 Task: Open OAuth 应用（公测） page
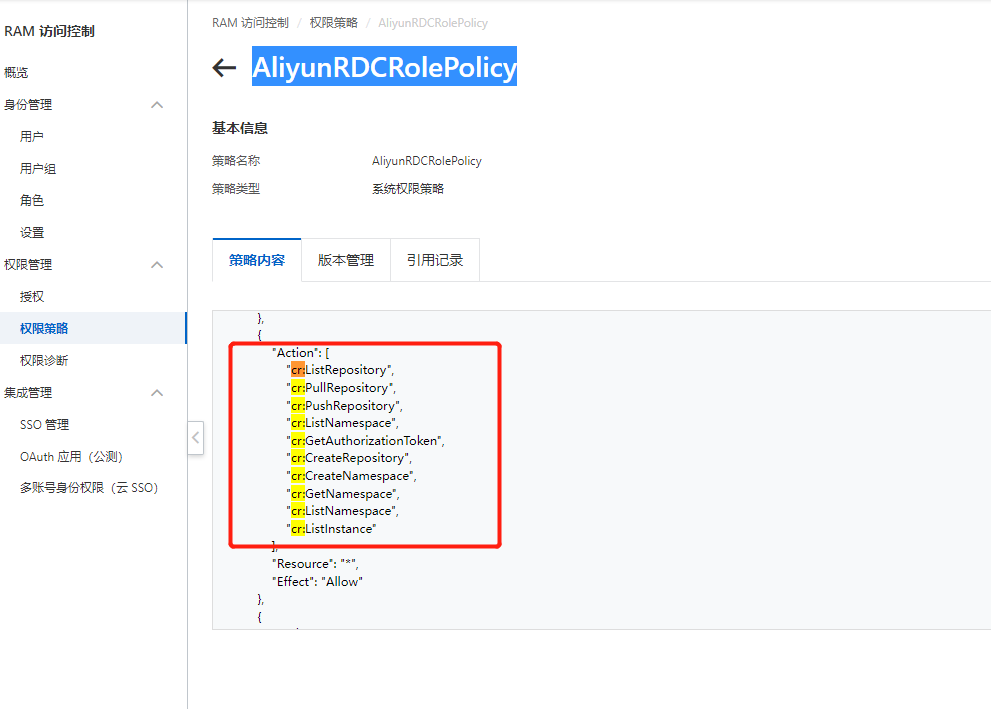(x=71, y=456)
